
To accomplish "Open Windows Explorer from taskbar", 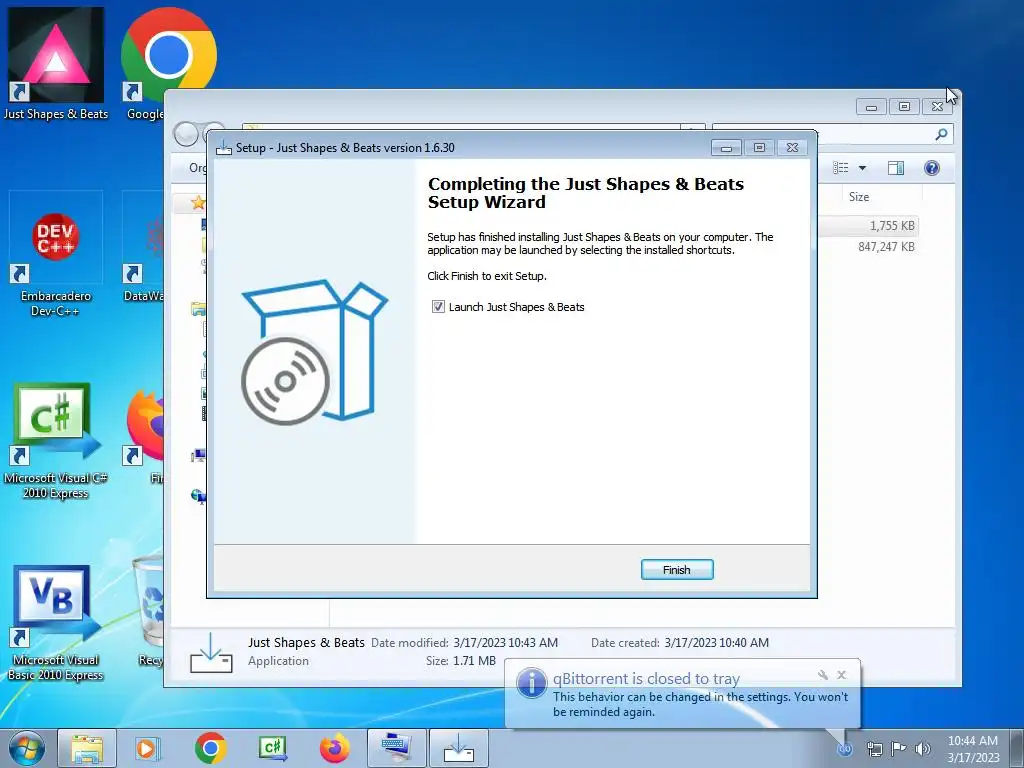I will [87, 748].
